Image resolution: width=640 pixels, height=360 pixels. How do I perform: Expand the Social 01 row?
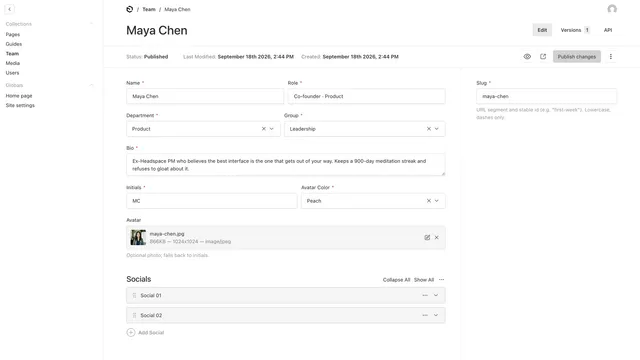(x=436, y=295)
